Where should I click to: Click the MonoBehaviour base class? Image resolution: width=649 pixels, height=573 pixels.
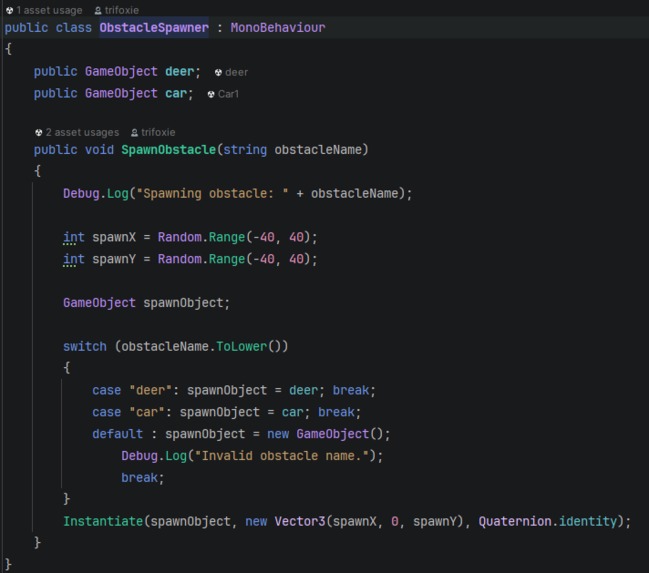(x=278, y=28)
